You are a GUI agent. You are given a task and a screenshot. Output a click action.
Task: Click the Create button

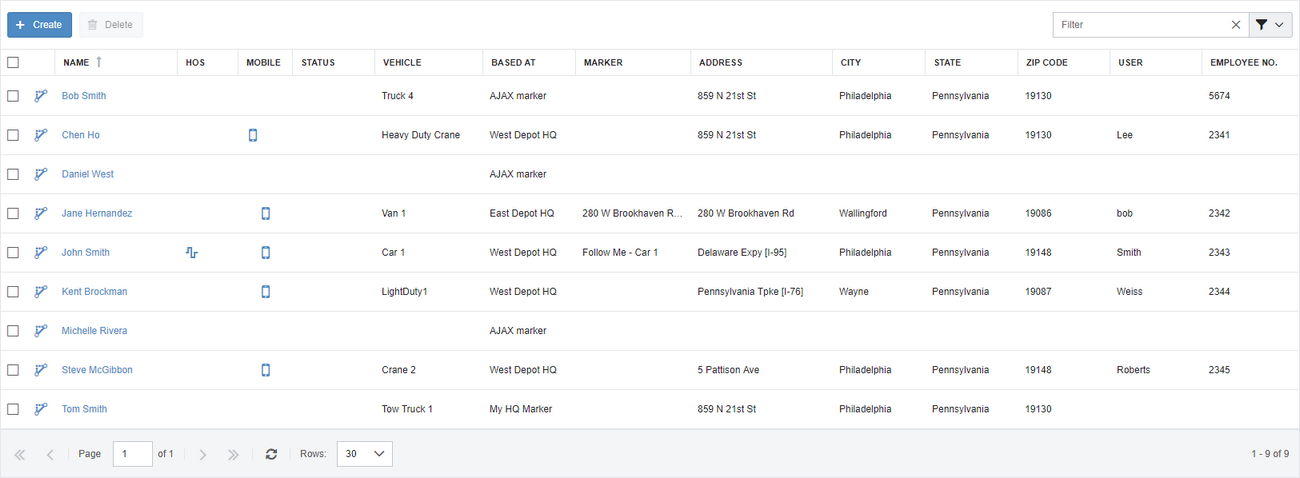click(x=40, y=25)
